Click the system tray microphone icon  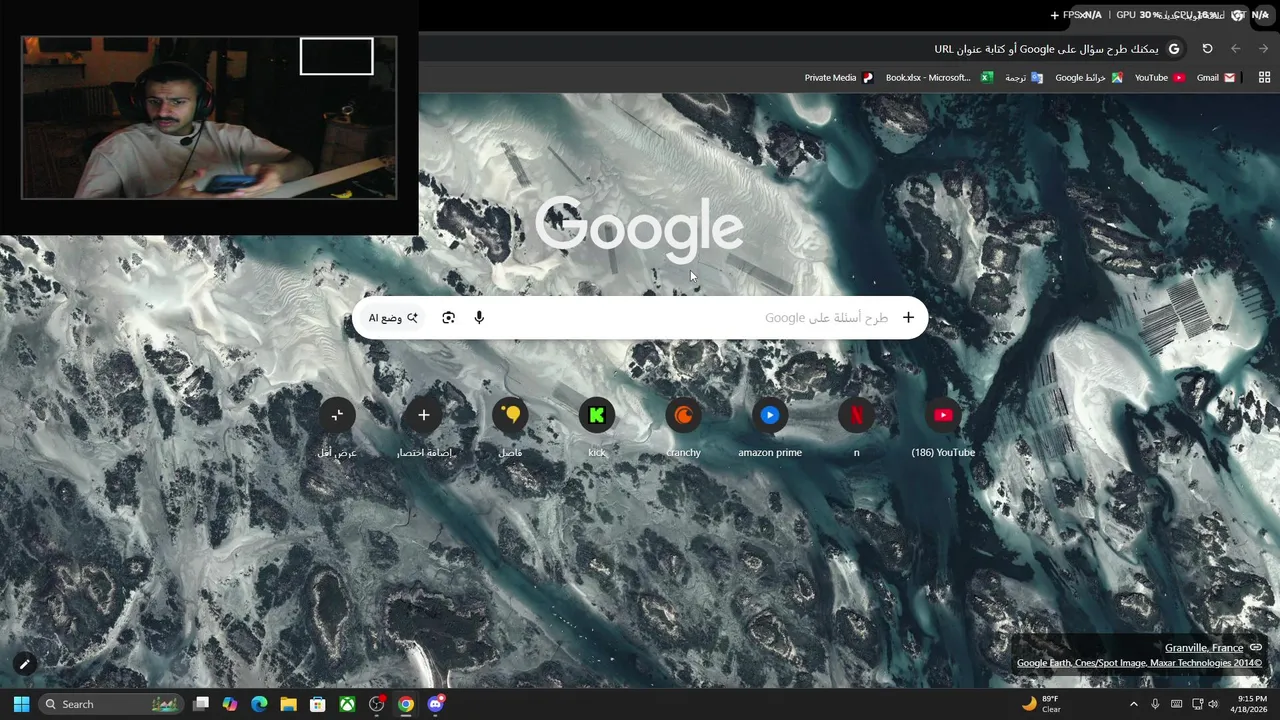(x=1155, y=704)
